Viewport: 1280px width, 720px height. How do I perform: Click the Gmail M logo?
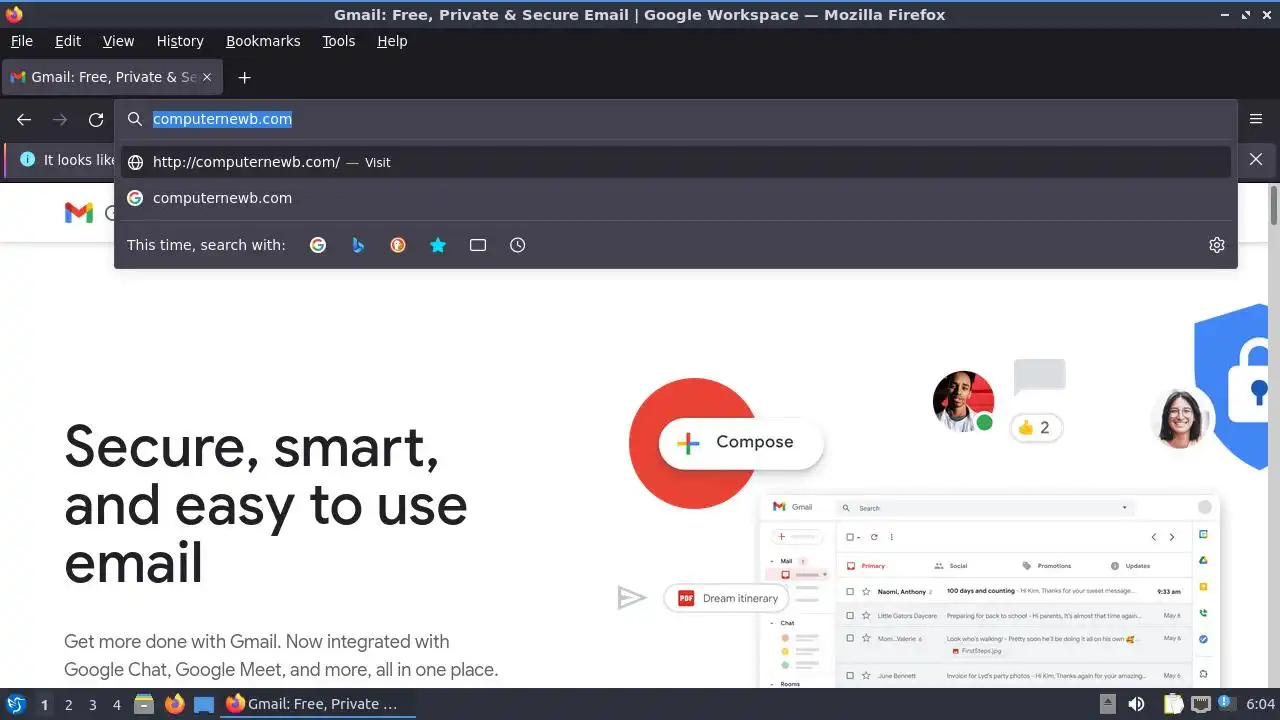[79, 212]
